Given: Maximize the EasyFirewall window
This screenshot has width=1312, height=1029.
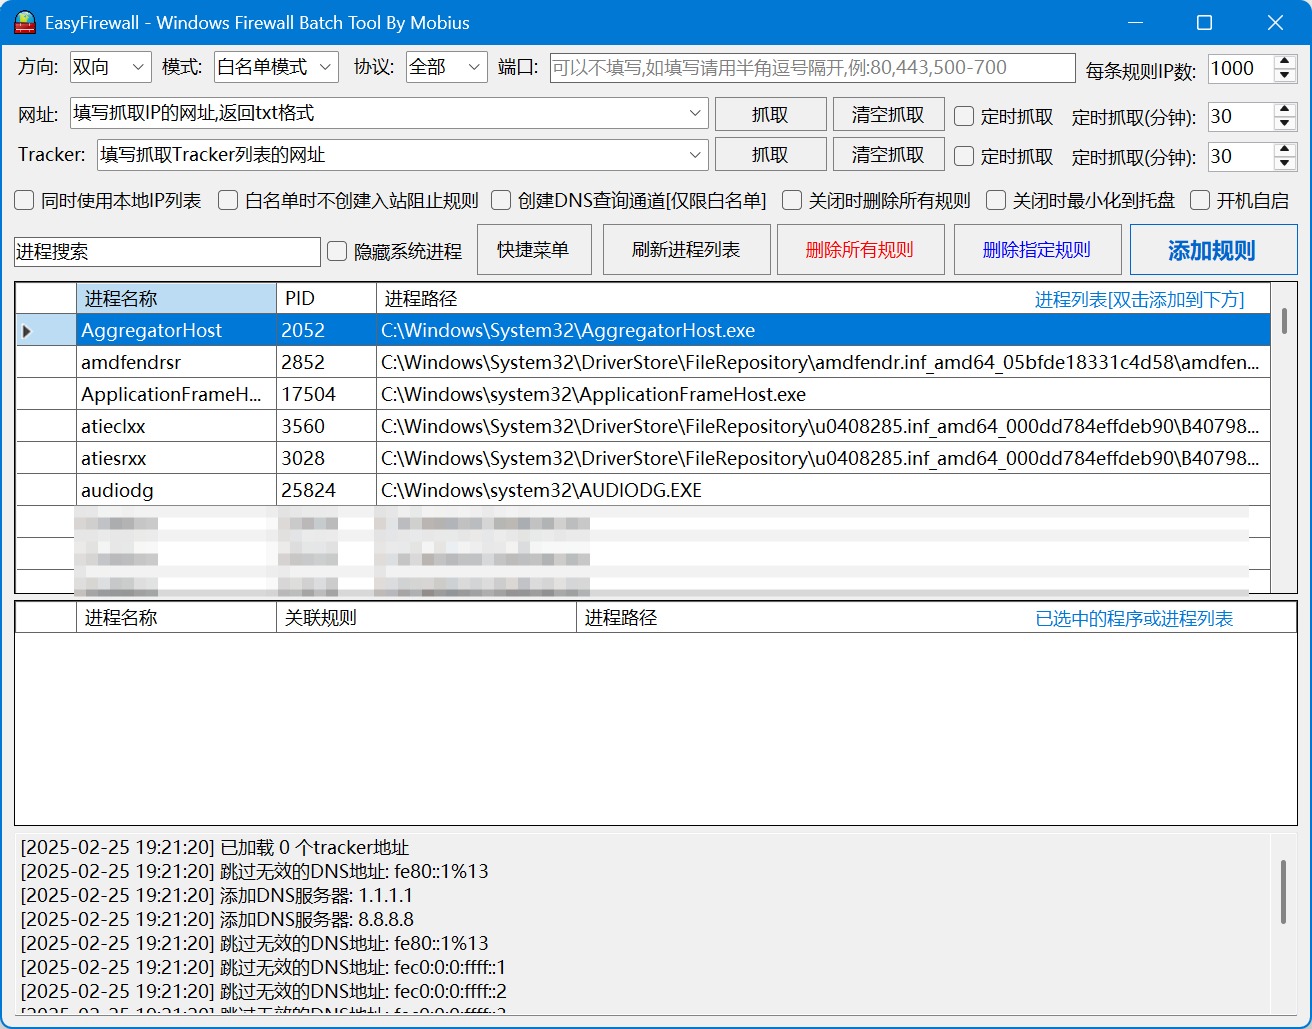Looking at the screenshot, I should pyautogui.click(x=1205, y=22).
